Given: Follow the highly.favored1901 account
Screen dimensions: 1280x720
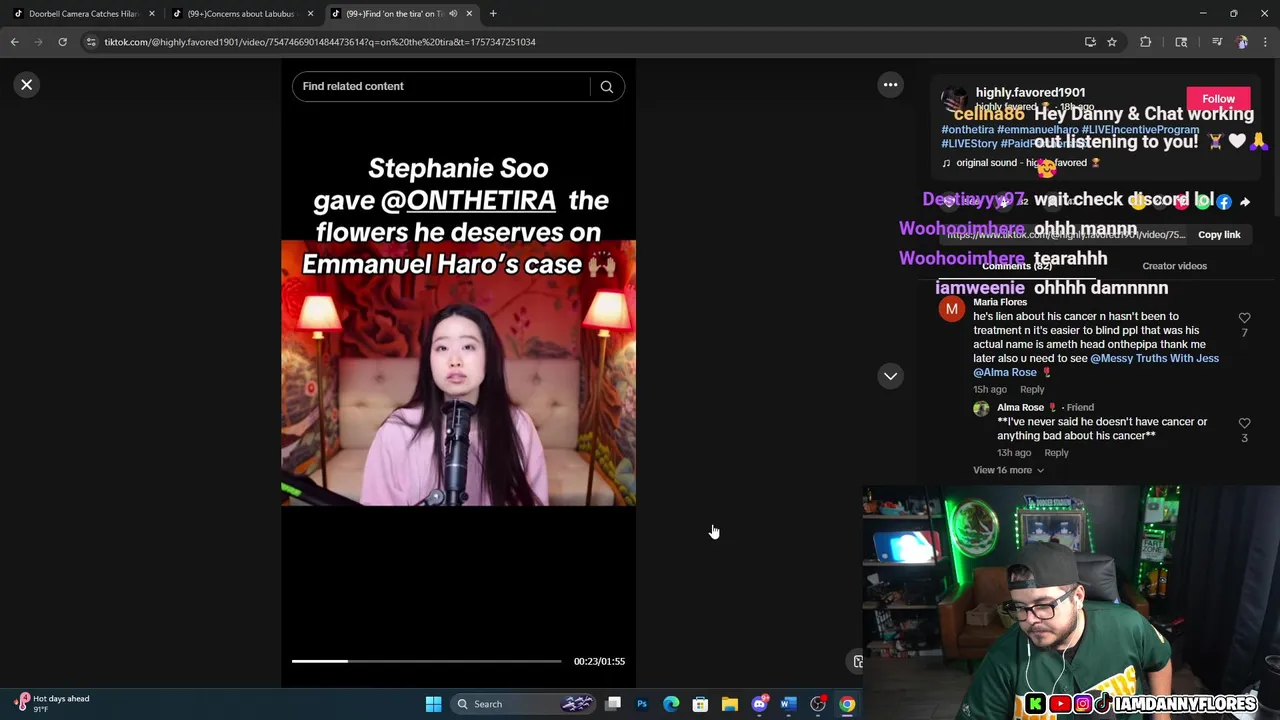Looking at the screenshot, I should pyautogui.click(x=1218, y=99).
